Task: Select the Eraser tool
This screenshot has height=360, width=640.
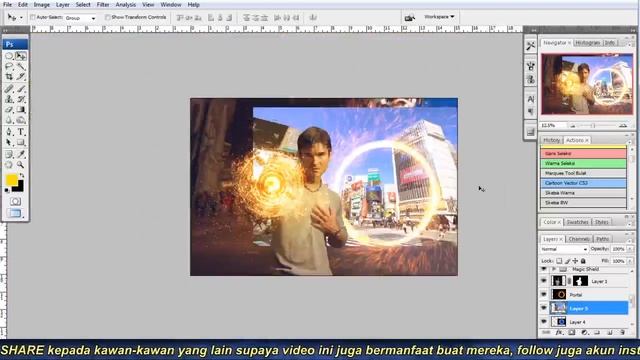Action: [9, 109]
